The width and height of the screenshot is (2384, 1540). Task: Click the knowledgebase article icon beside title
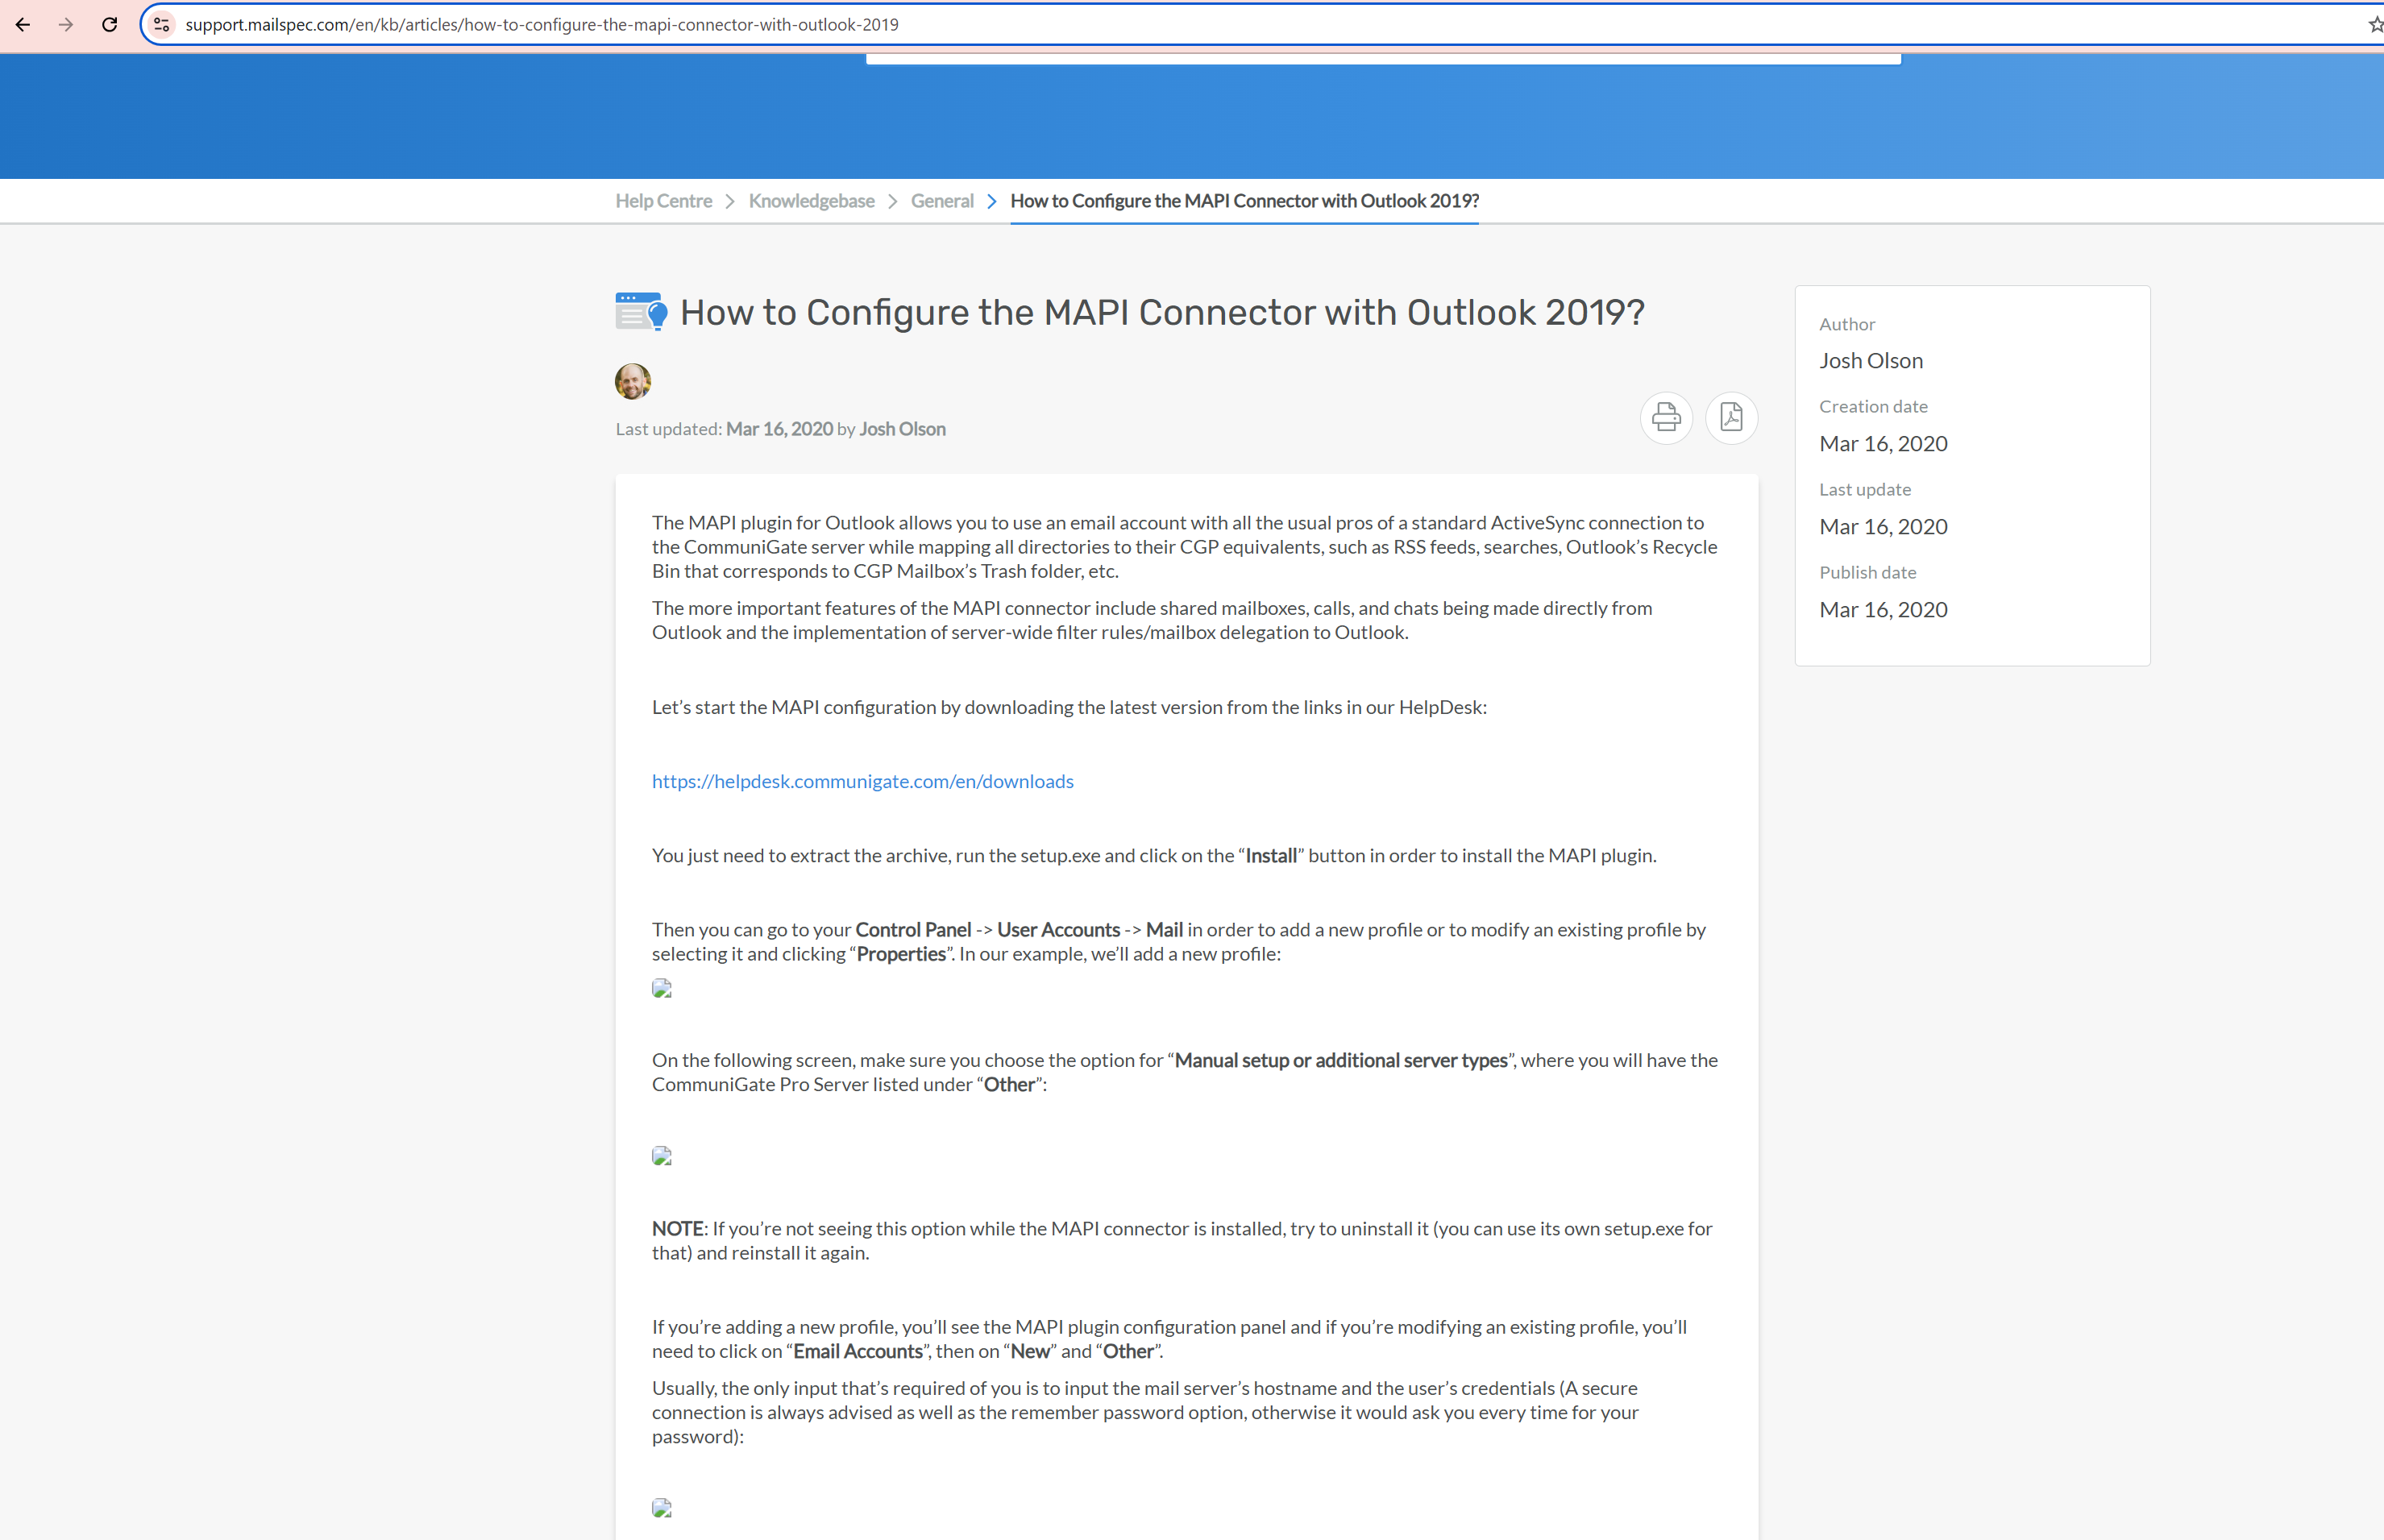tap(641, 312)
